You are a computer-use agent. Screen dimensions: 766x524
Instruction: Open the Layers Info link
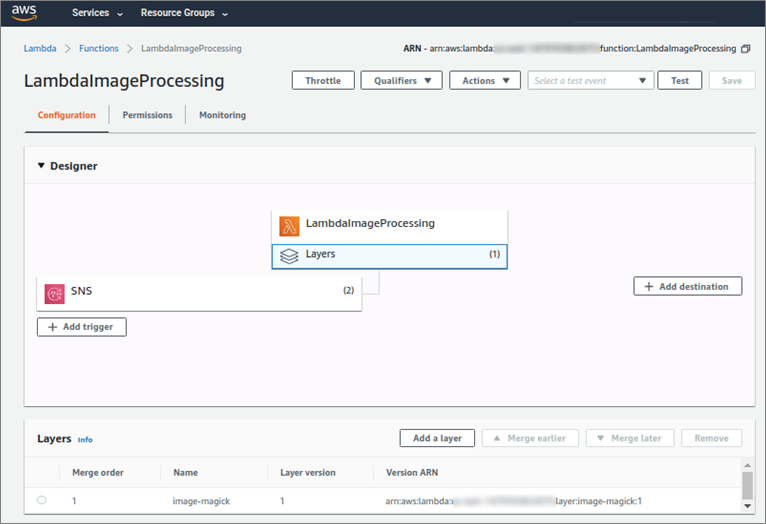tap(85, 440)
